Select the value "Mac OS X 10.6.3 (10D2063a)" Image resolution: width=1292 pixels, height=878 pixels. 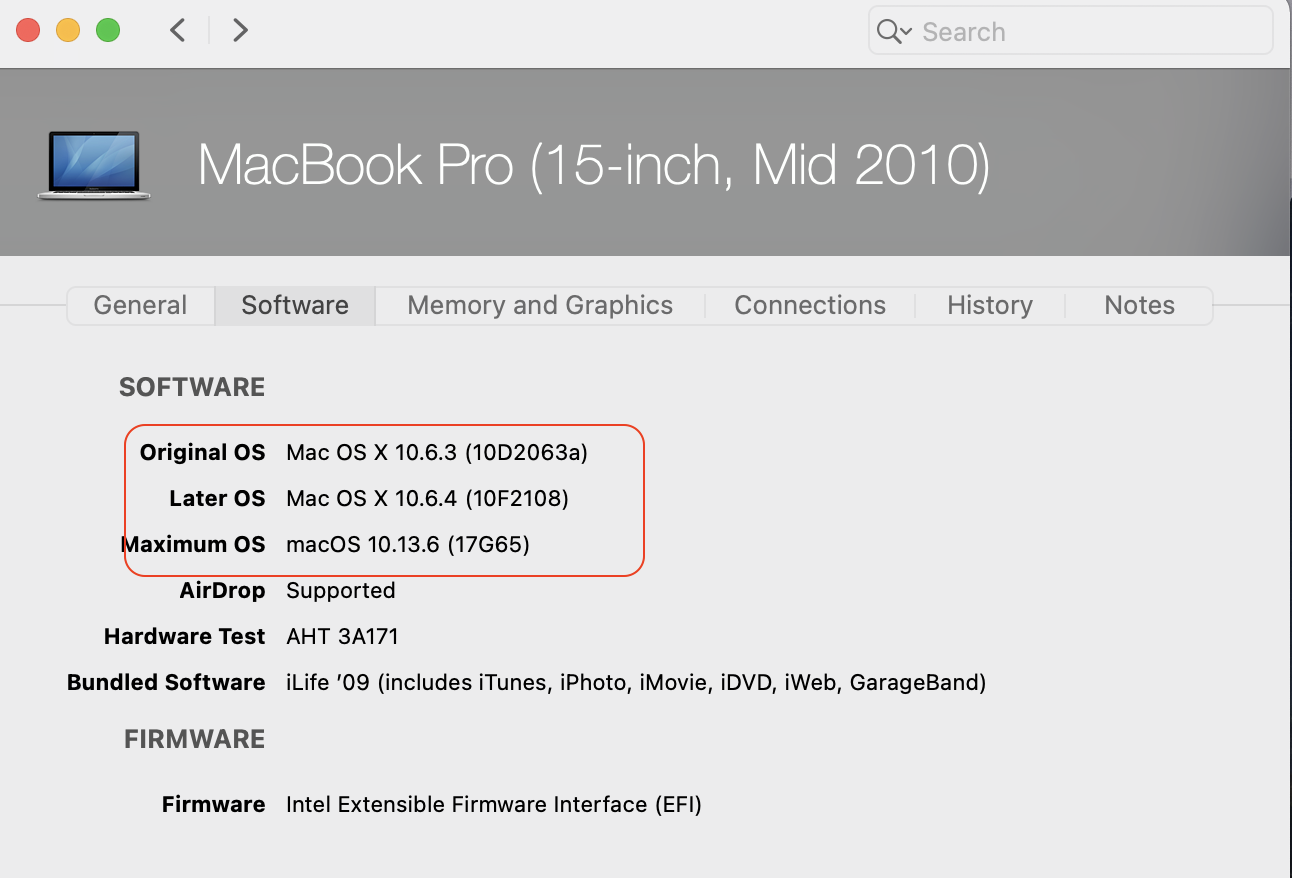click(437, 453)
